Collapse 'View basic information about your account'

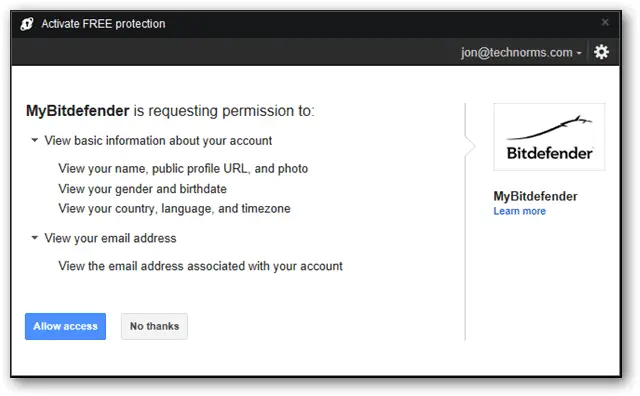pyautogui.click(x=35, y=140)
